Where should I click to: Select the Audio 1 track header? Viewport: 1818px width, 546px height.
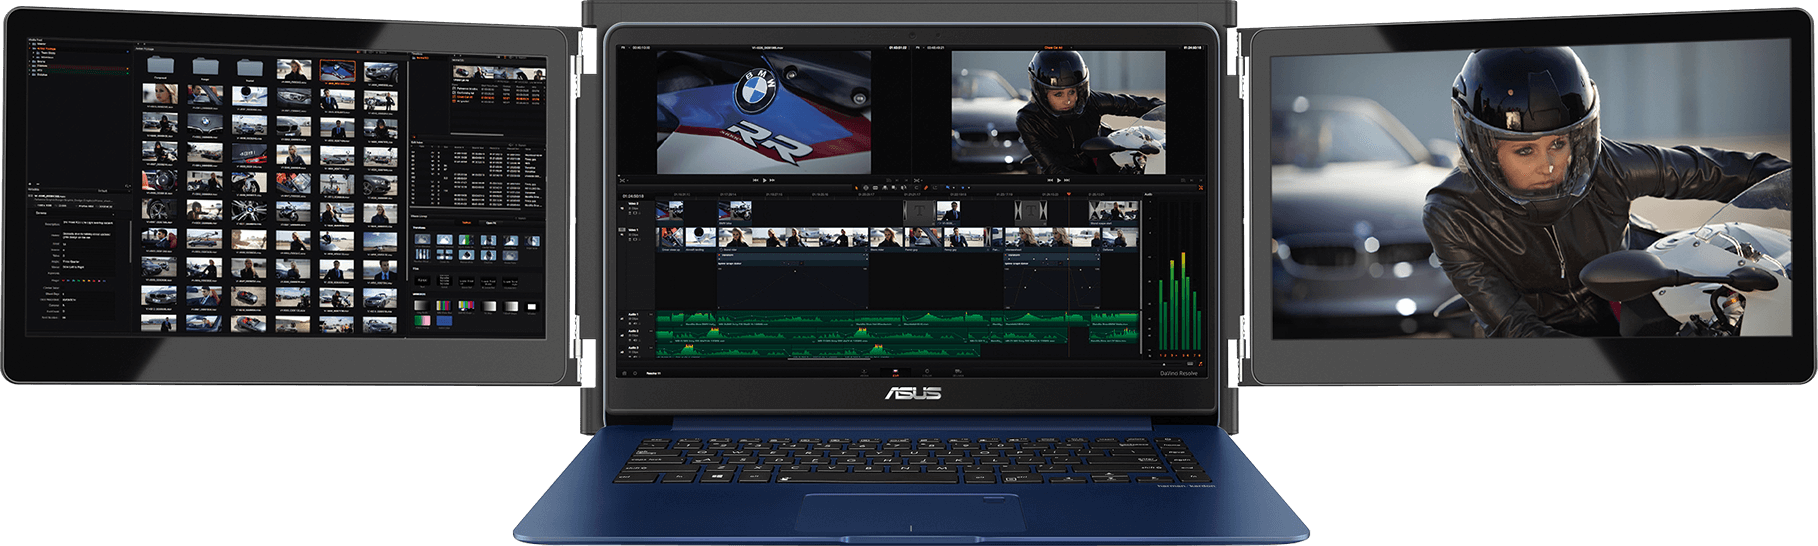click(x=636, y=319)
